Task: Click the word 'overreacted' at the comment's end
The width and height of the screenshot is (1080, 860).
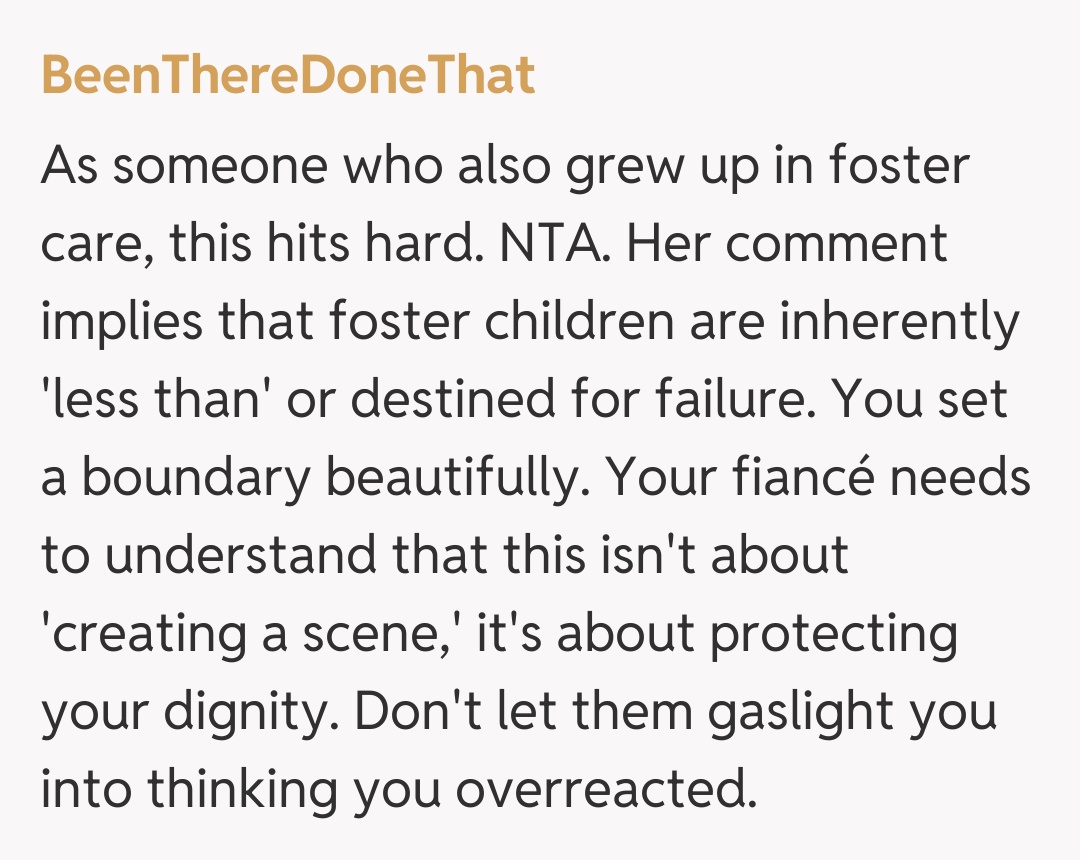Action: [600, 790]
